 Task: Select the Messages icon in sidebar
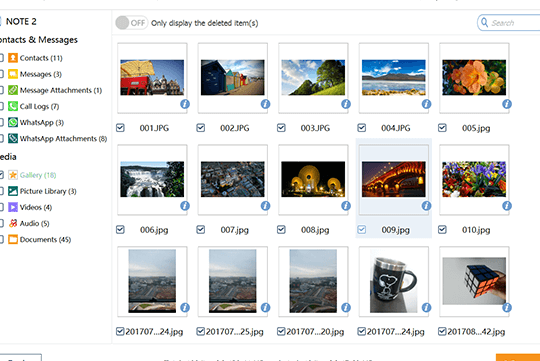[13, 74]
